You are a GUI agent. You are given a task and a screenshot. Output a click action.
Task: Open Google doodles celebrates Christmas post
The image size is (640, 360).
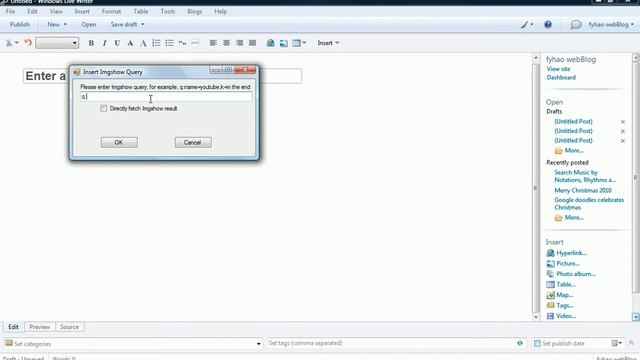pos(589,204)
